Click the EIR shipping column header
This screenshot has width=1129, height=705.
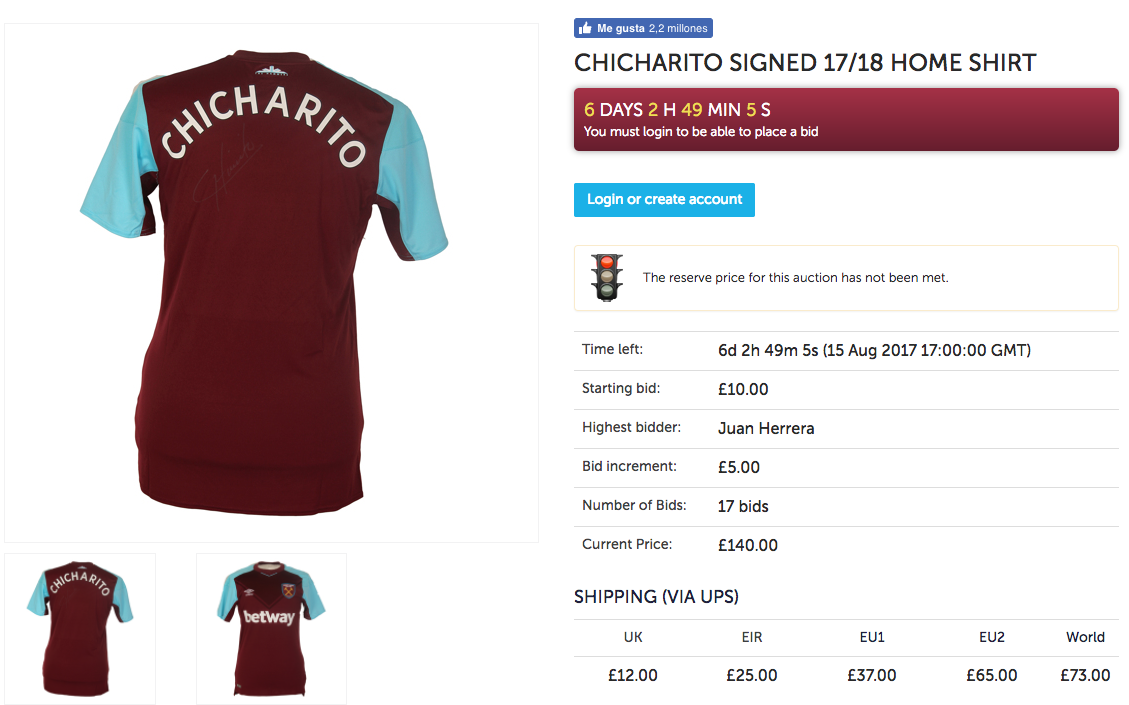coord(752,637)
